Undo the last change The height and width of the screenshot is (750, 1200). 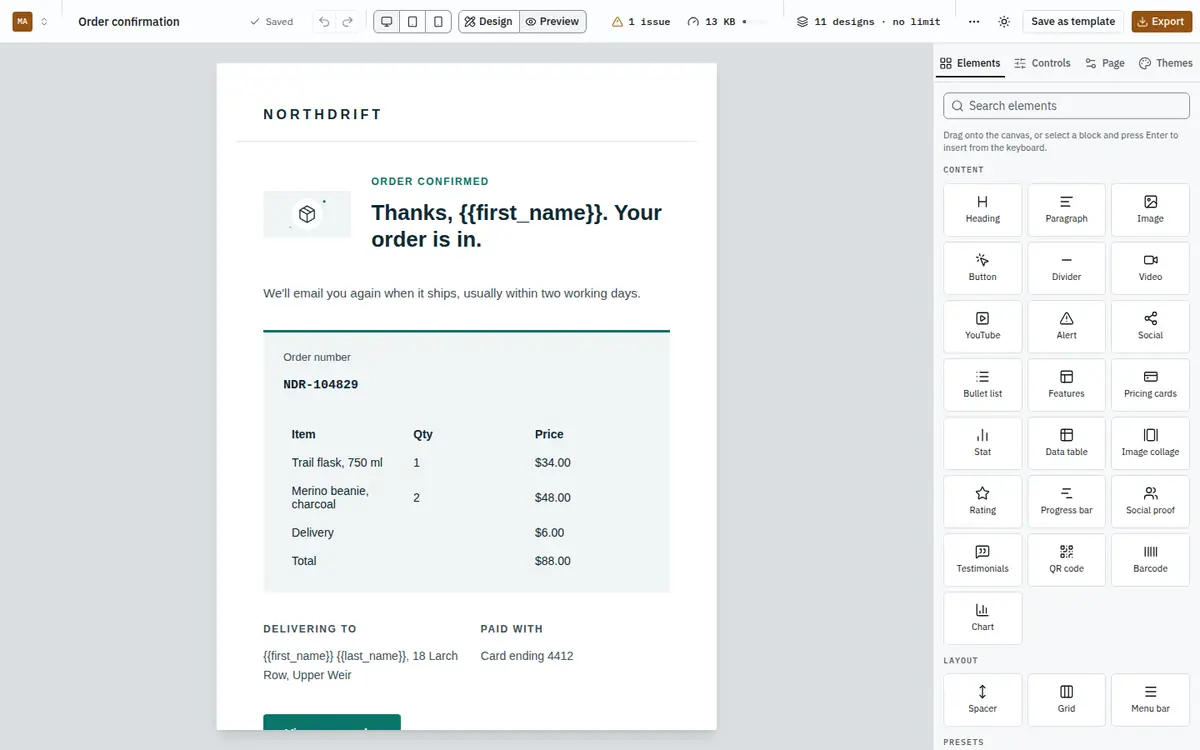coord(324,21)
